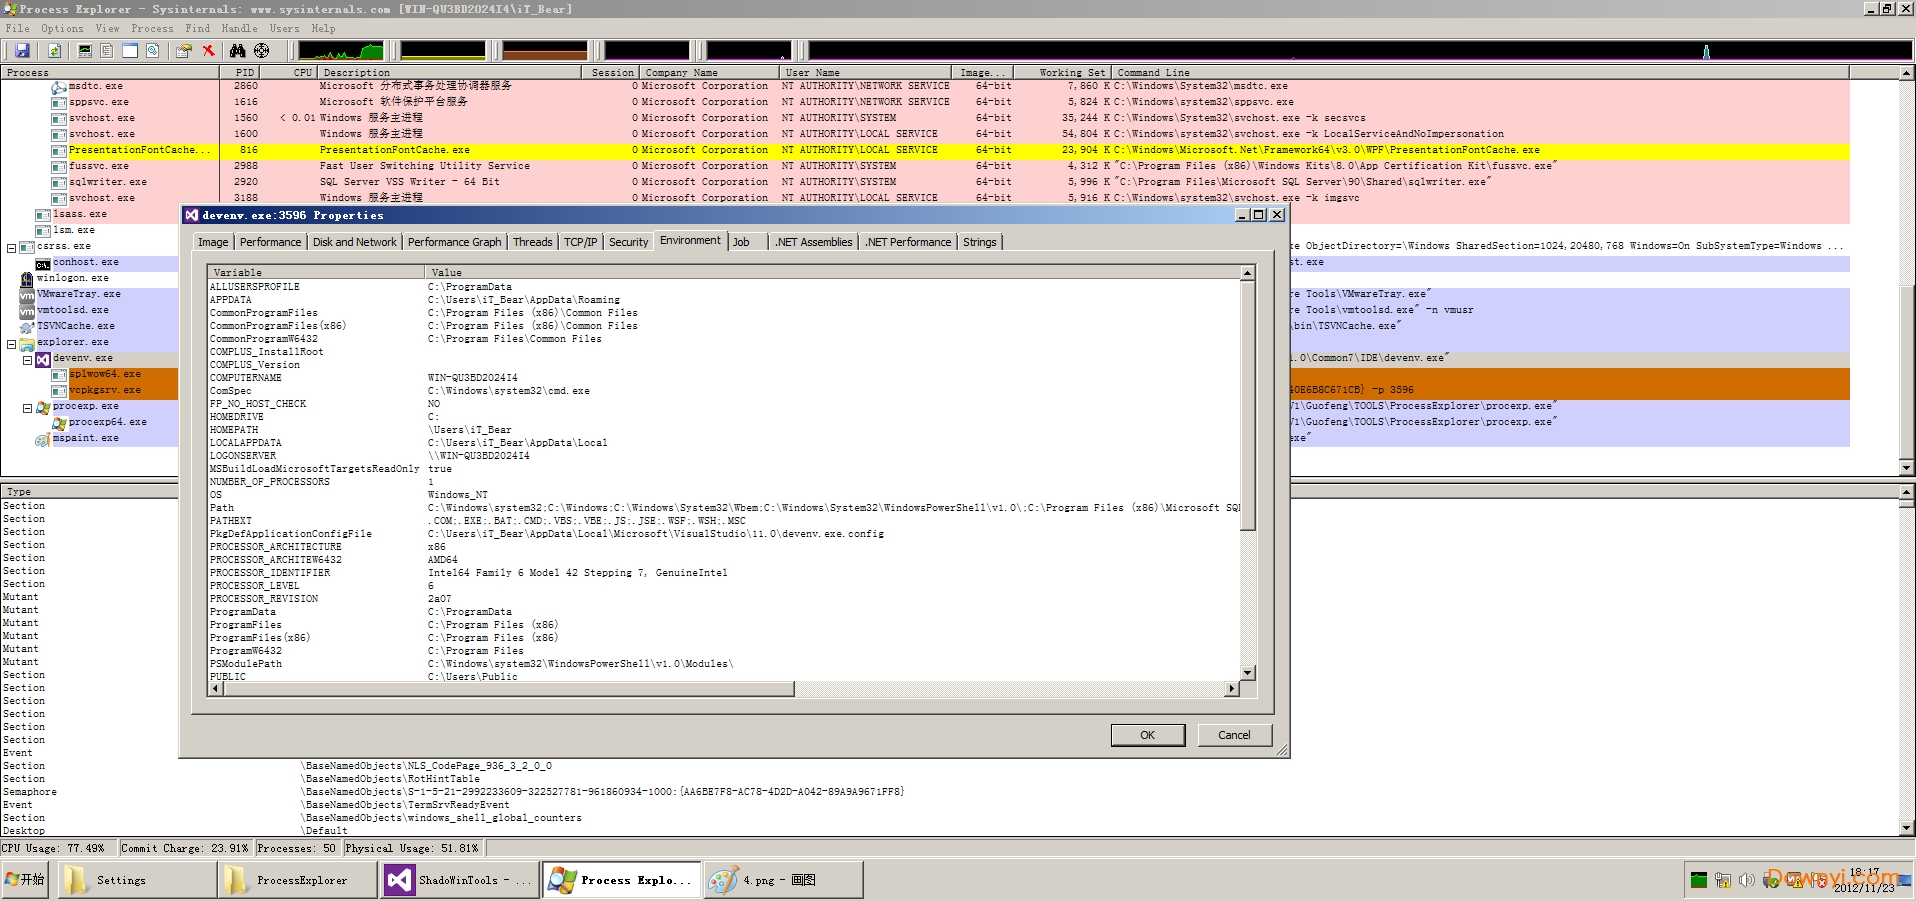Collapse the explorer.exe tree node

pos(12,343)
